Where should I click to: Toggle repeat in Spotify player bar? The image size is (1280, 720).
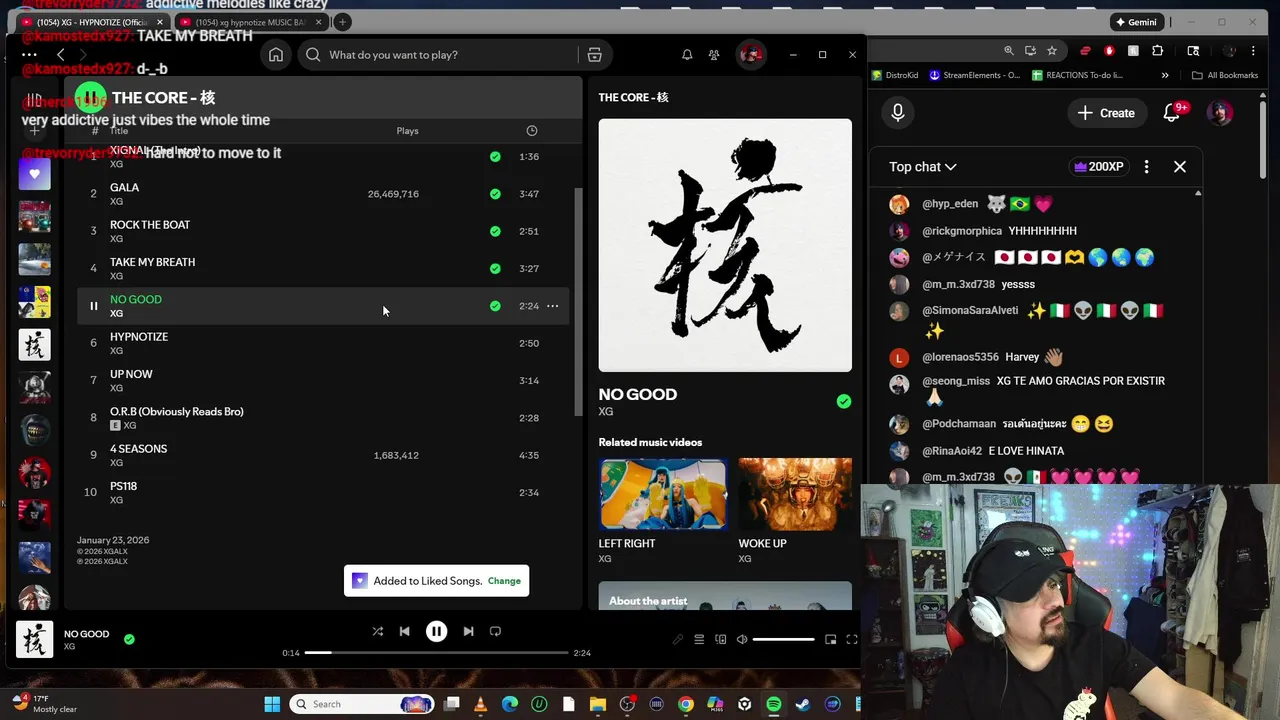pos(495,631)
